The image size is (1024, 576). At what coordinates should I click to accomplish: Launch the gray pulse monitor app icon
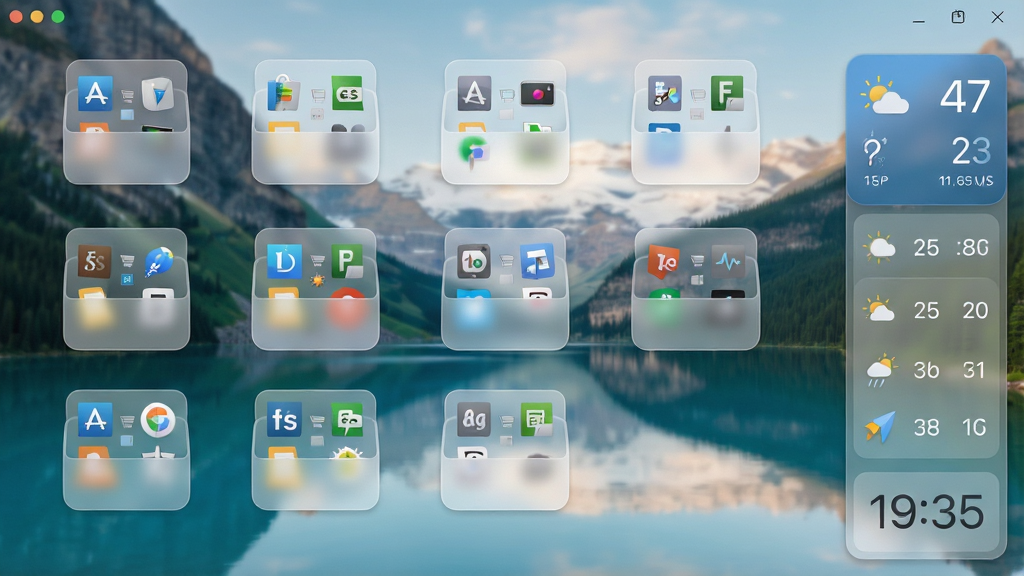pyautogui.click(x=728, y=261)
